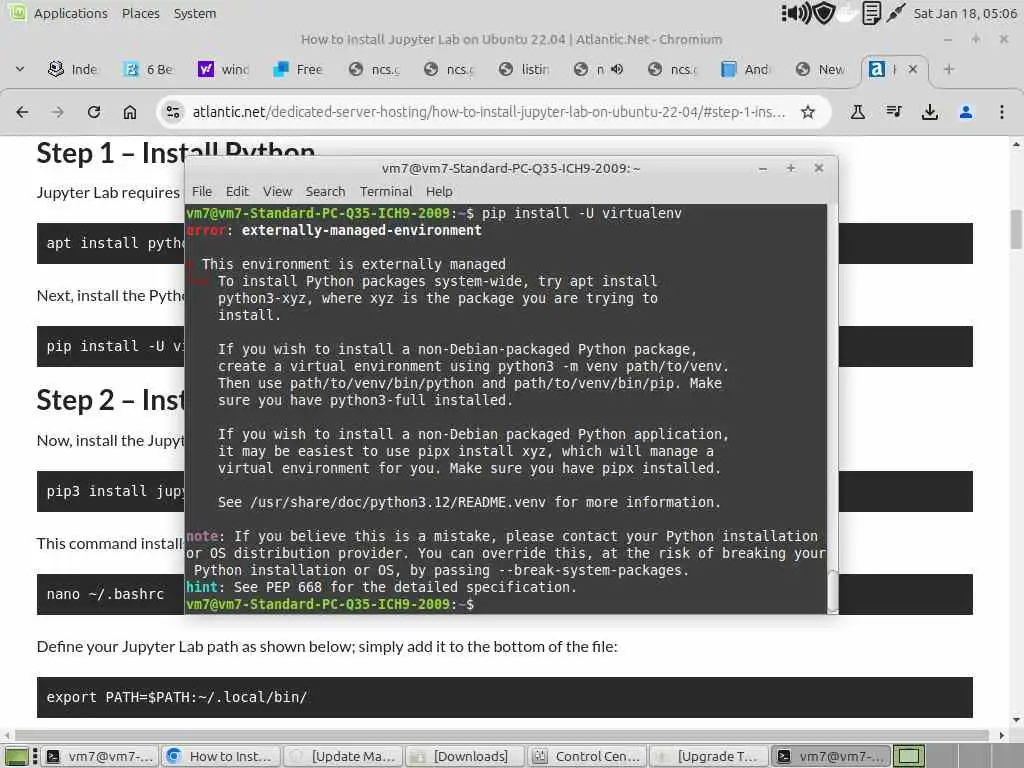Open the notes clipboard tray icon

[871, 13]
